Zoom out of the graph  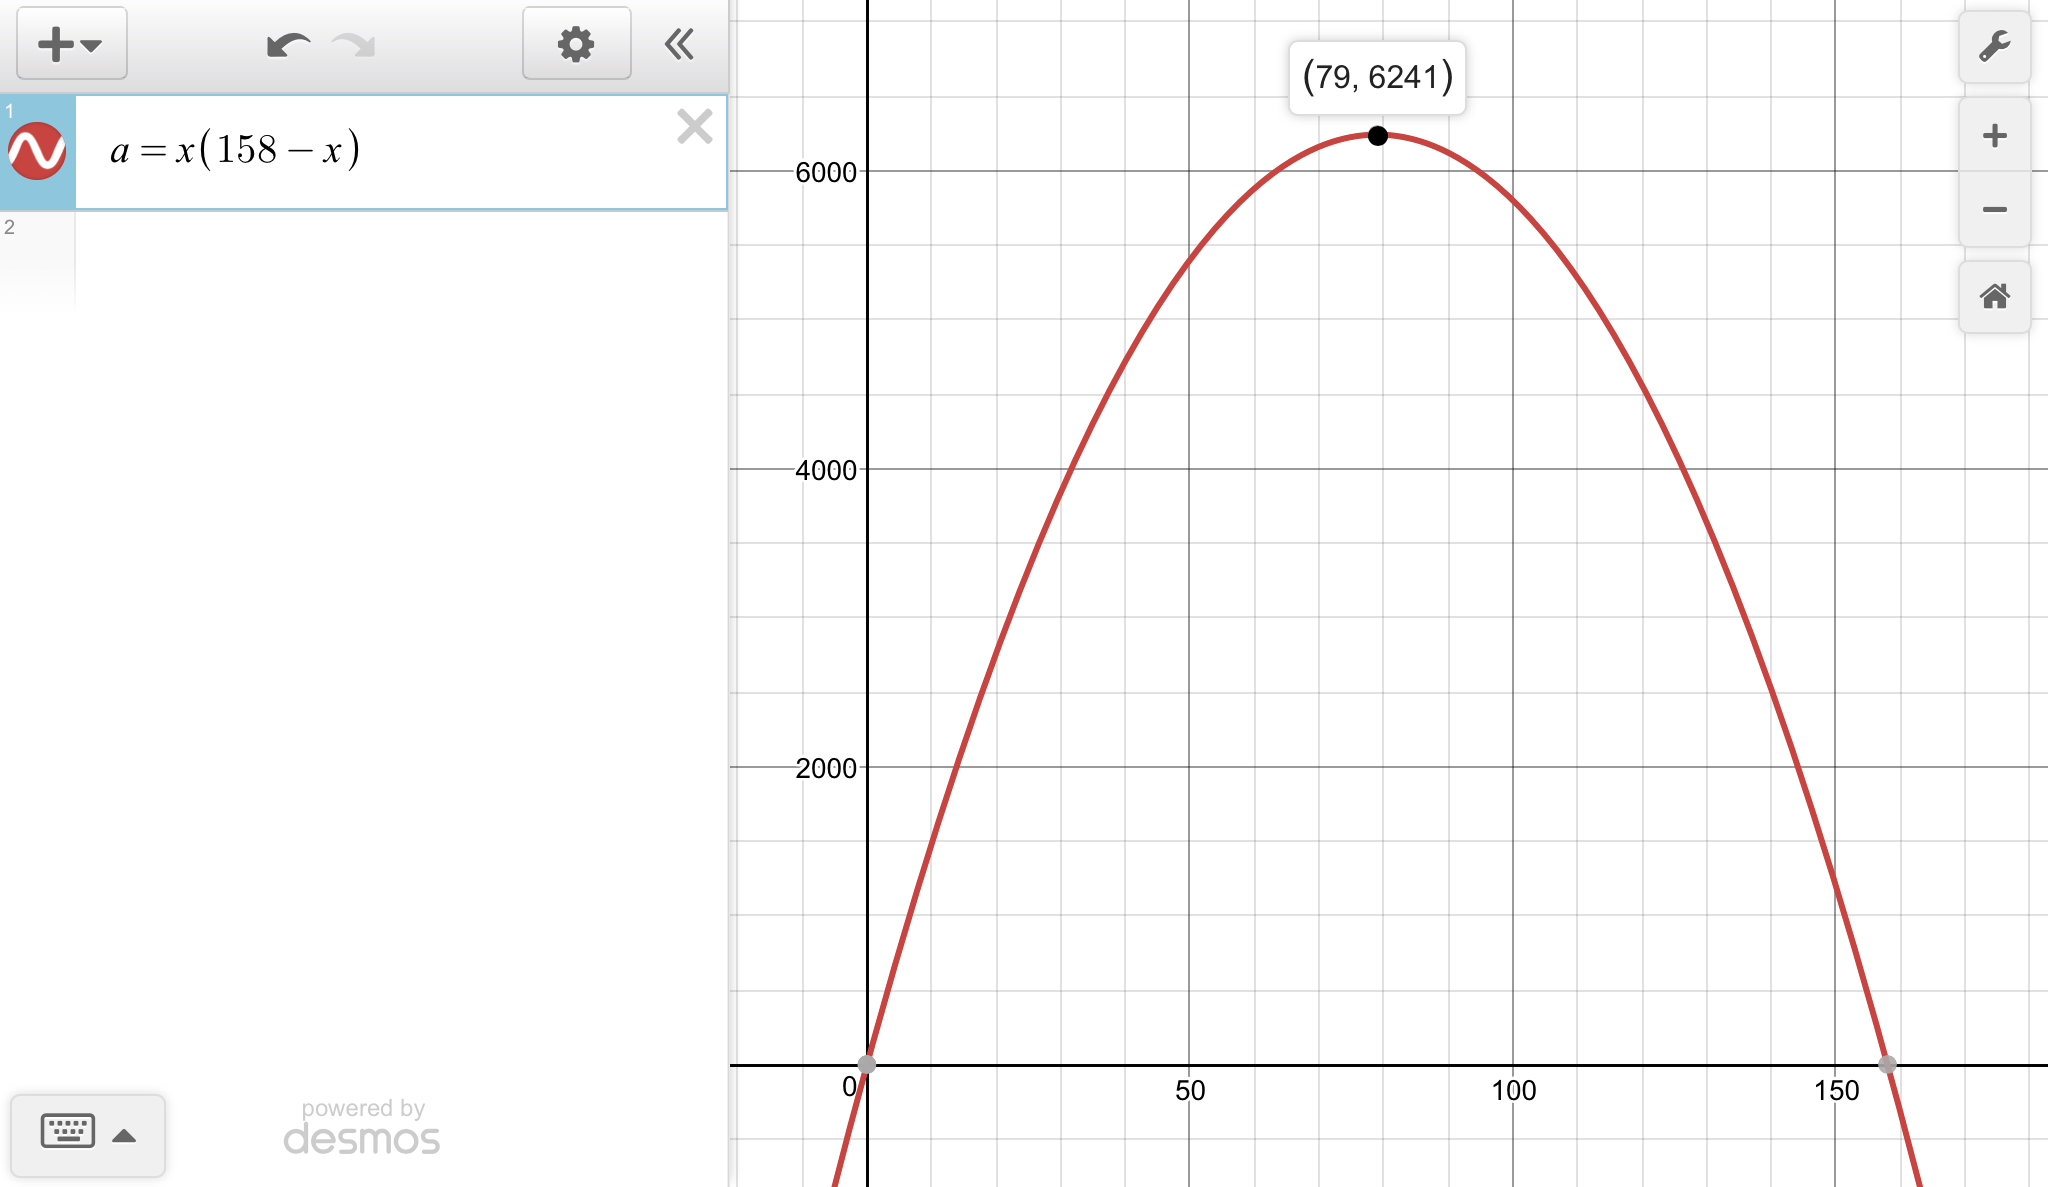point(1994,210)
